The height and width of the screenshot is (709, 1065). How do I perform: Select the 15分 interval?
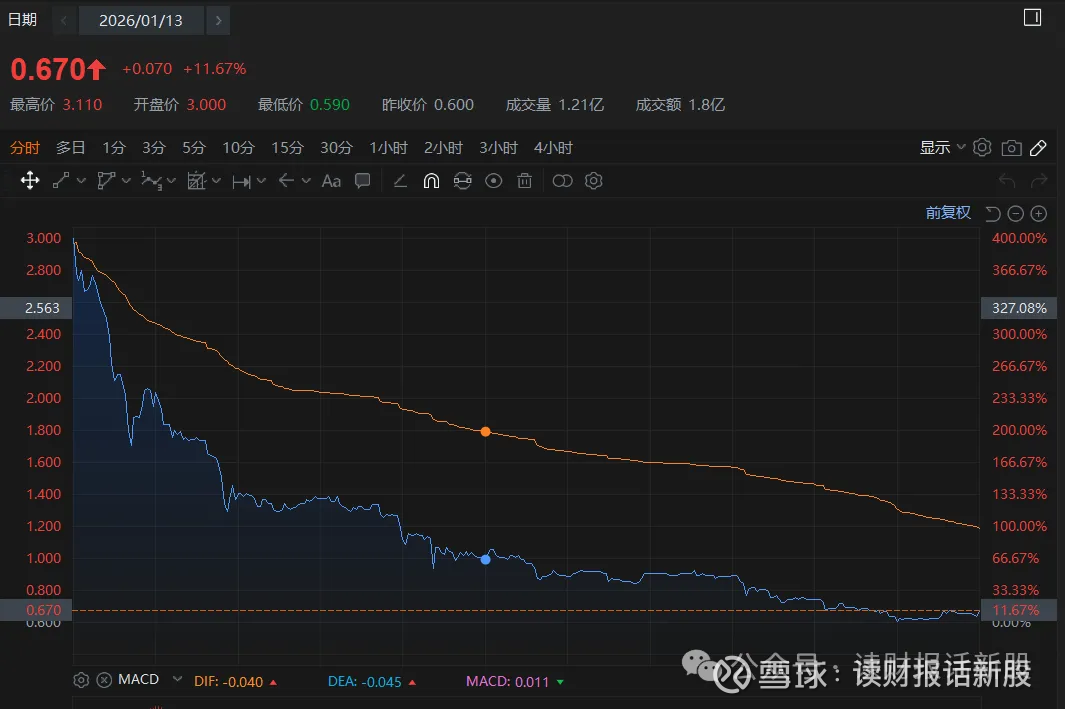(287, 147)
